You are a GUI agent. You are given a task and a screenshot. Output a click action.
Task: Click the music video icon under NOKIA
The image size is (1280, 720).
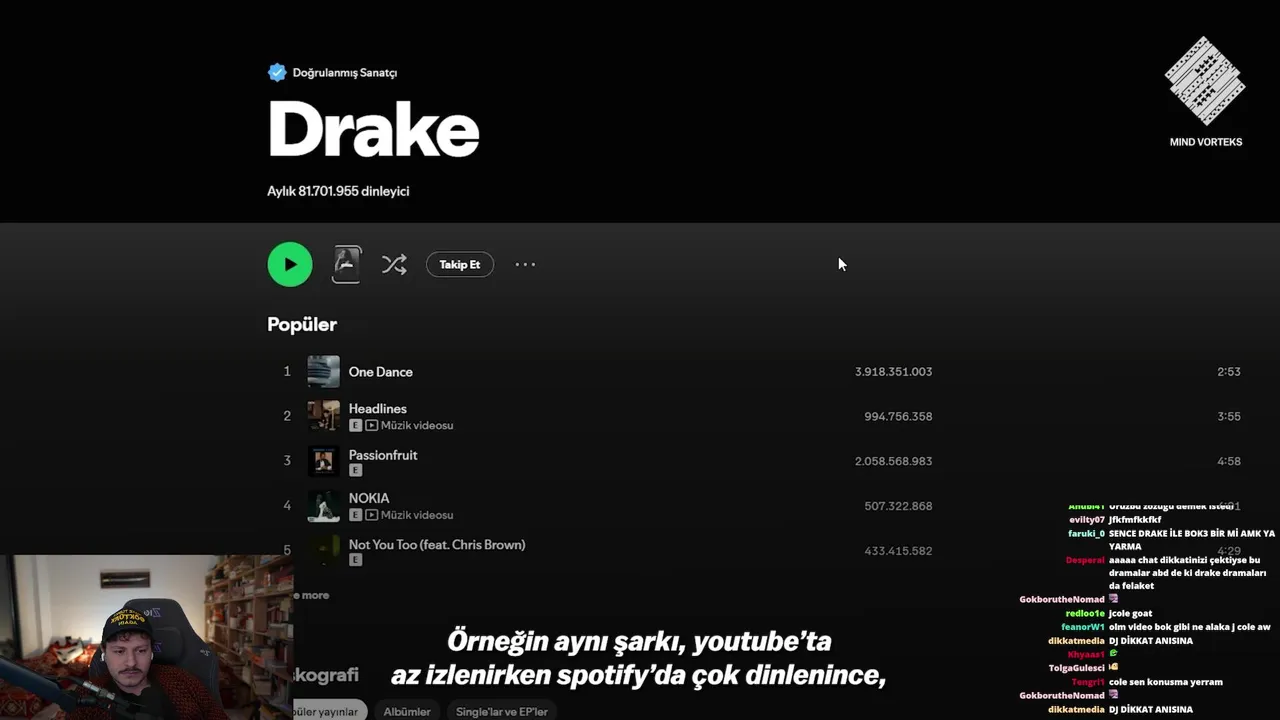pyautogui.click(x=371, y=515)
